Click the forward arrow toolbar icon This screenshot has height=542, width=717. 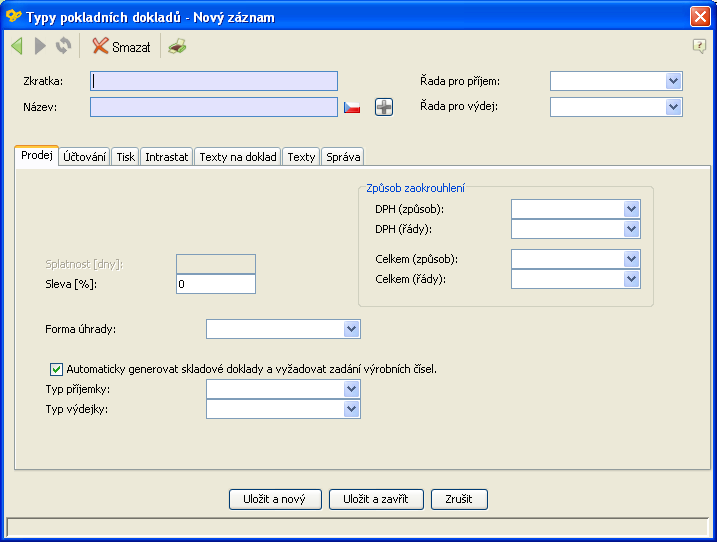point(40,46)
